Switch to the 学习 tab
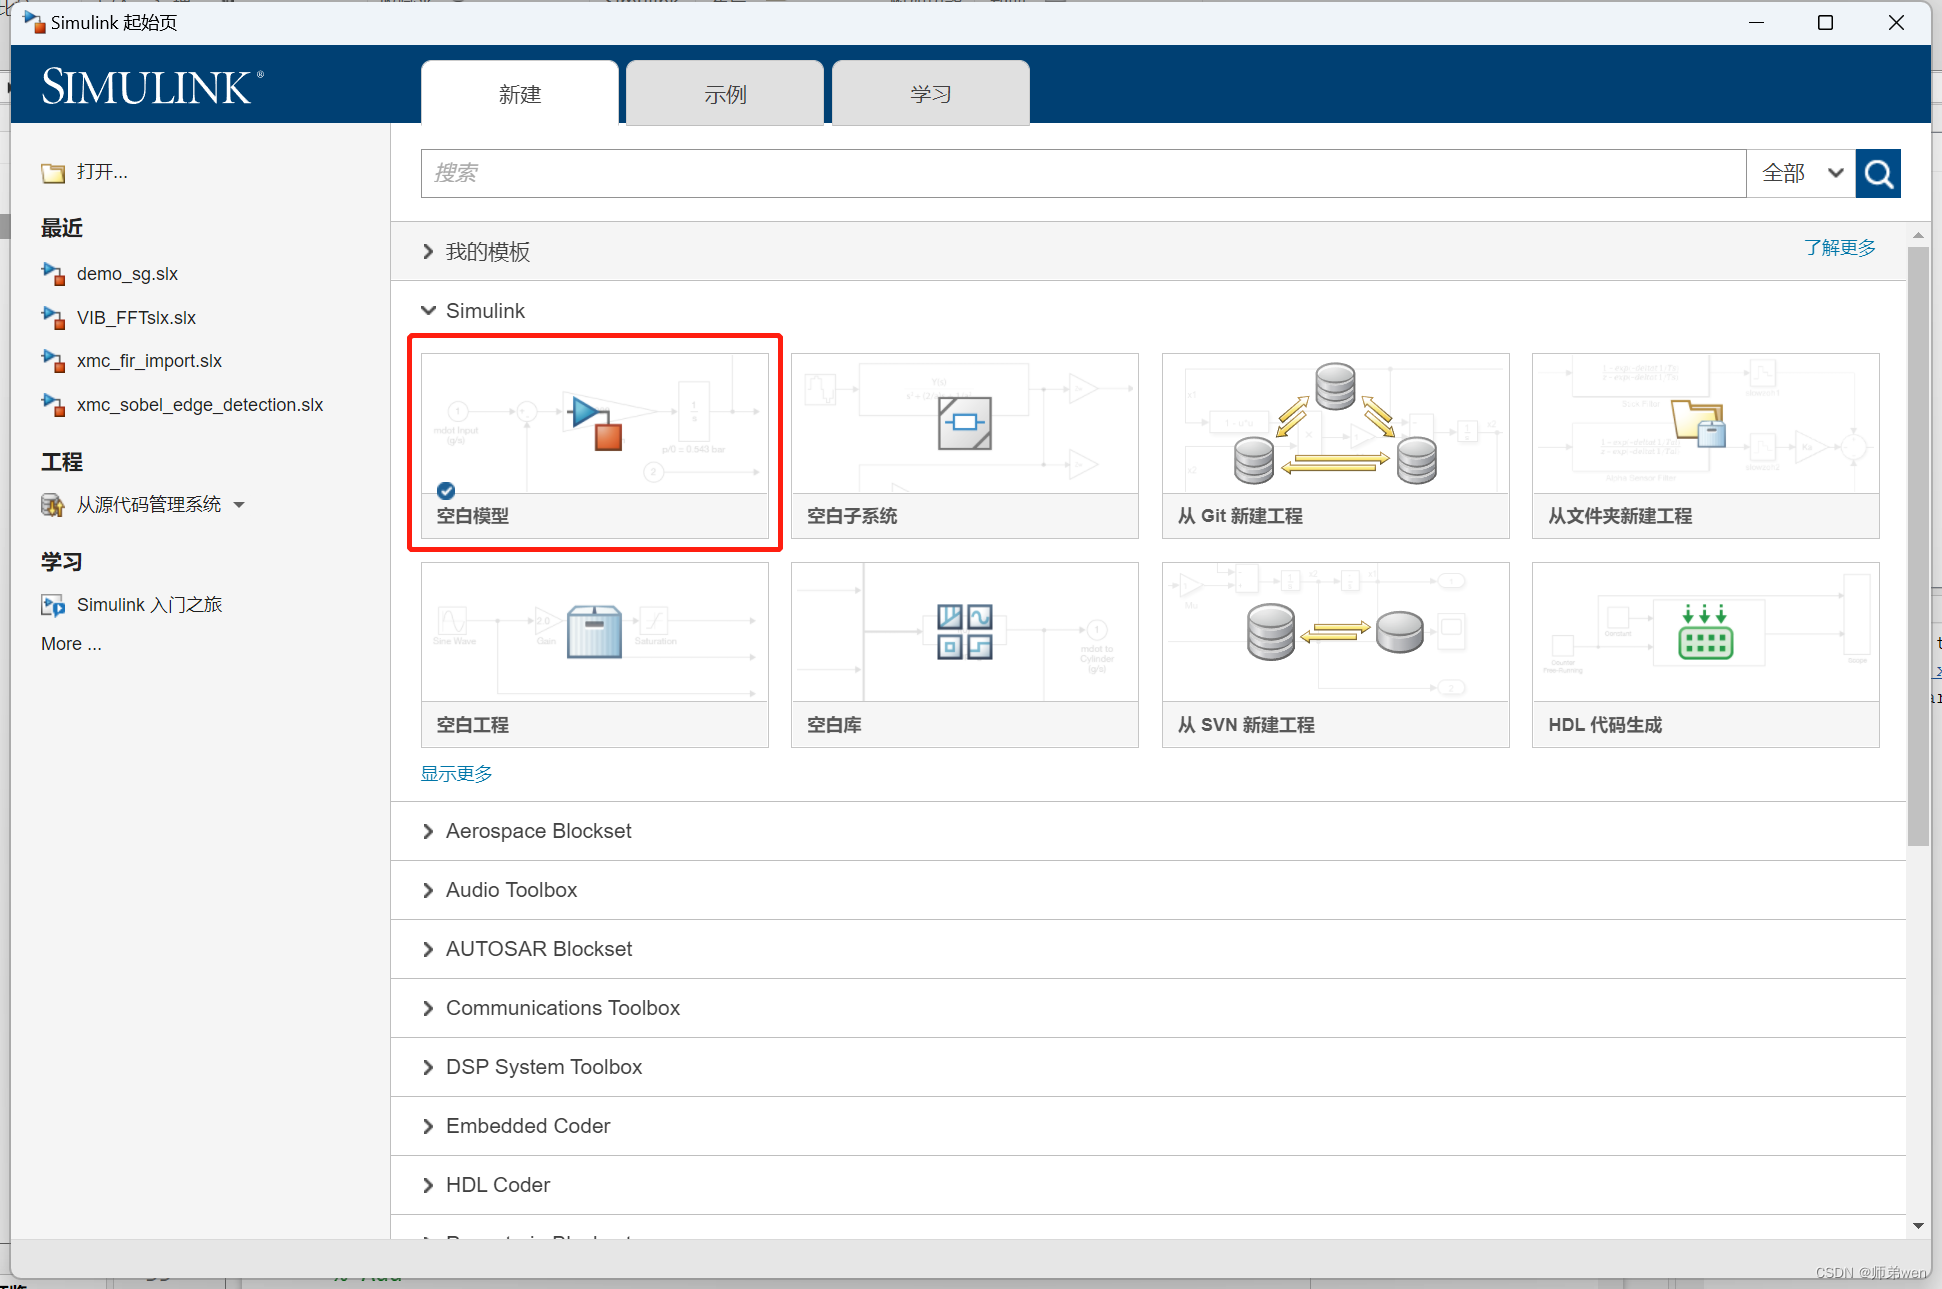 (x=931, y=94)
